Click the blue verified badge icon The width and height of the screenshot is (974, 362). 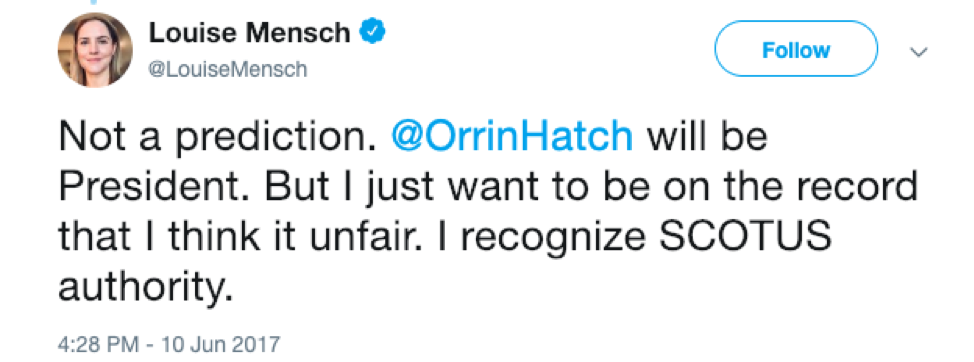tap(373, 31)
